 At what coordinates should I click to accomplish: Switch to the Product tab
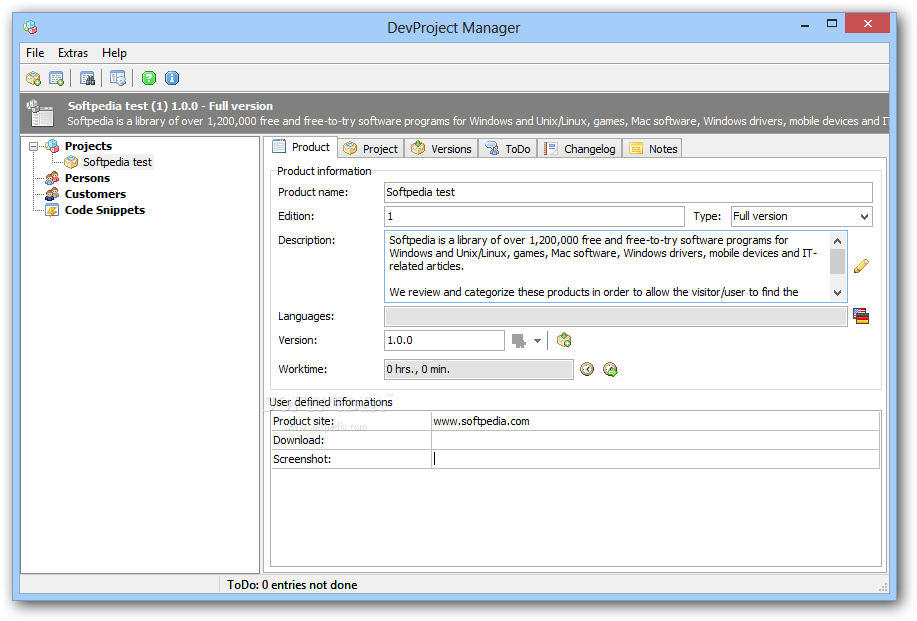(302, 147)
